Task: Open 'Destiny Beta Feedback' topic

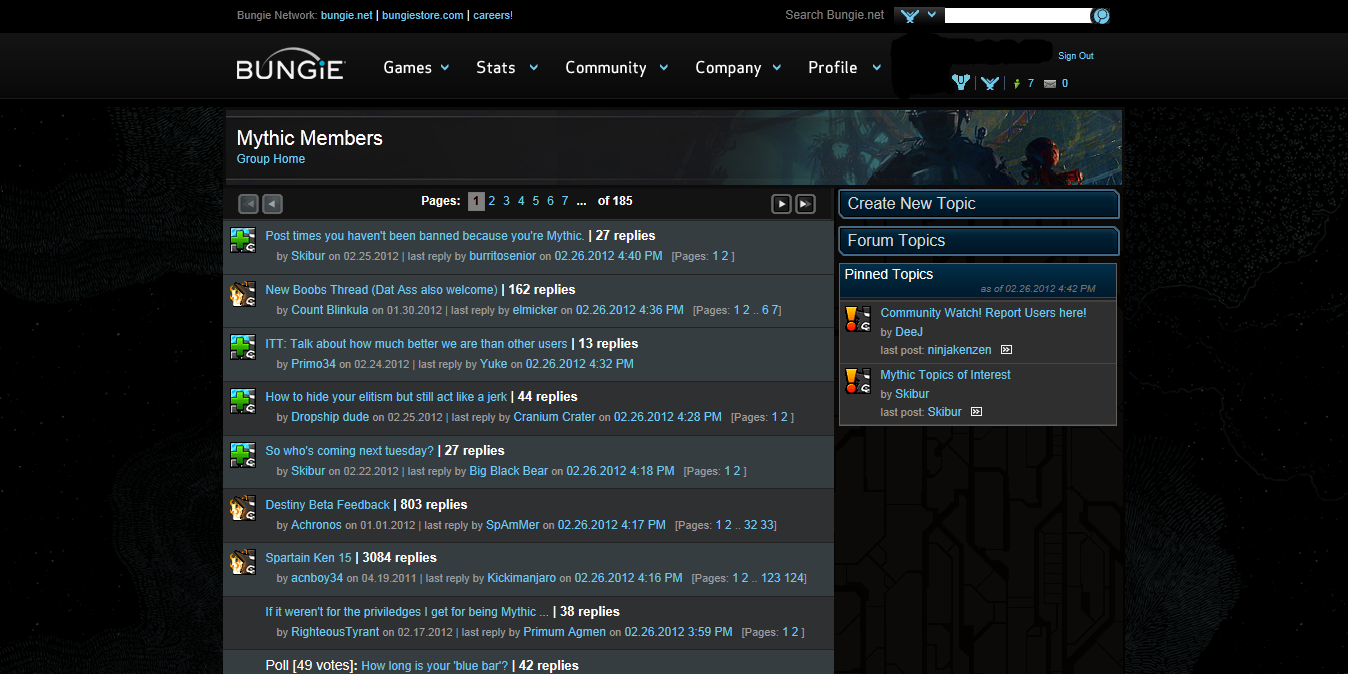Action: [x=327, y=505]
